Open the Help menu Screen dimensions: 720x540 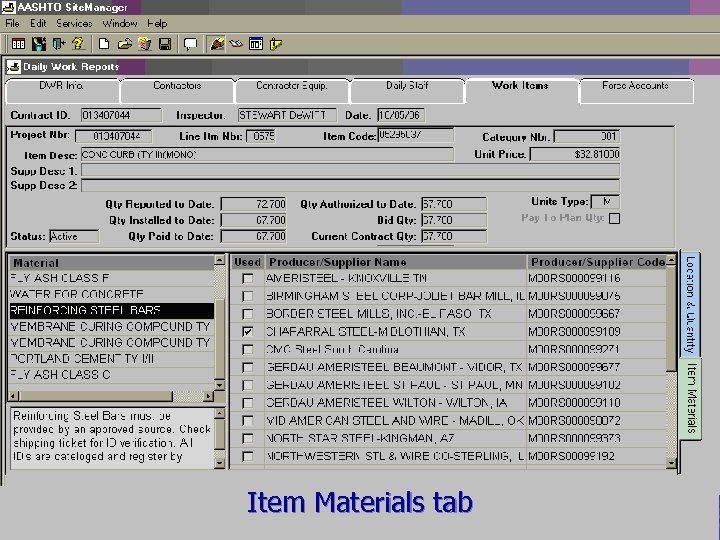pyautogui.click(x=157, y=23)
